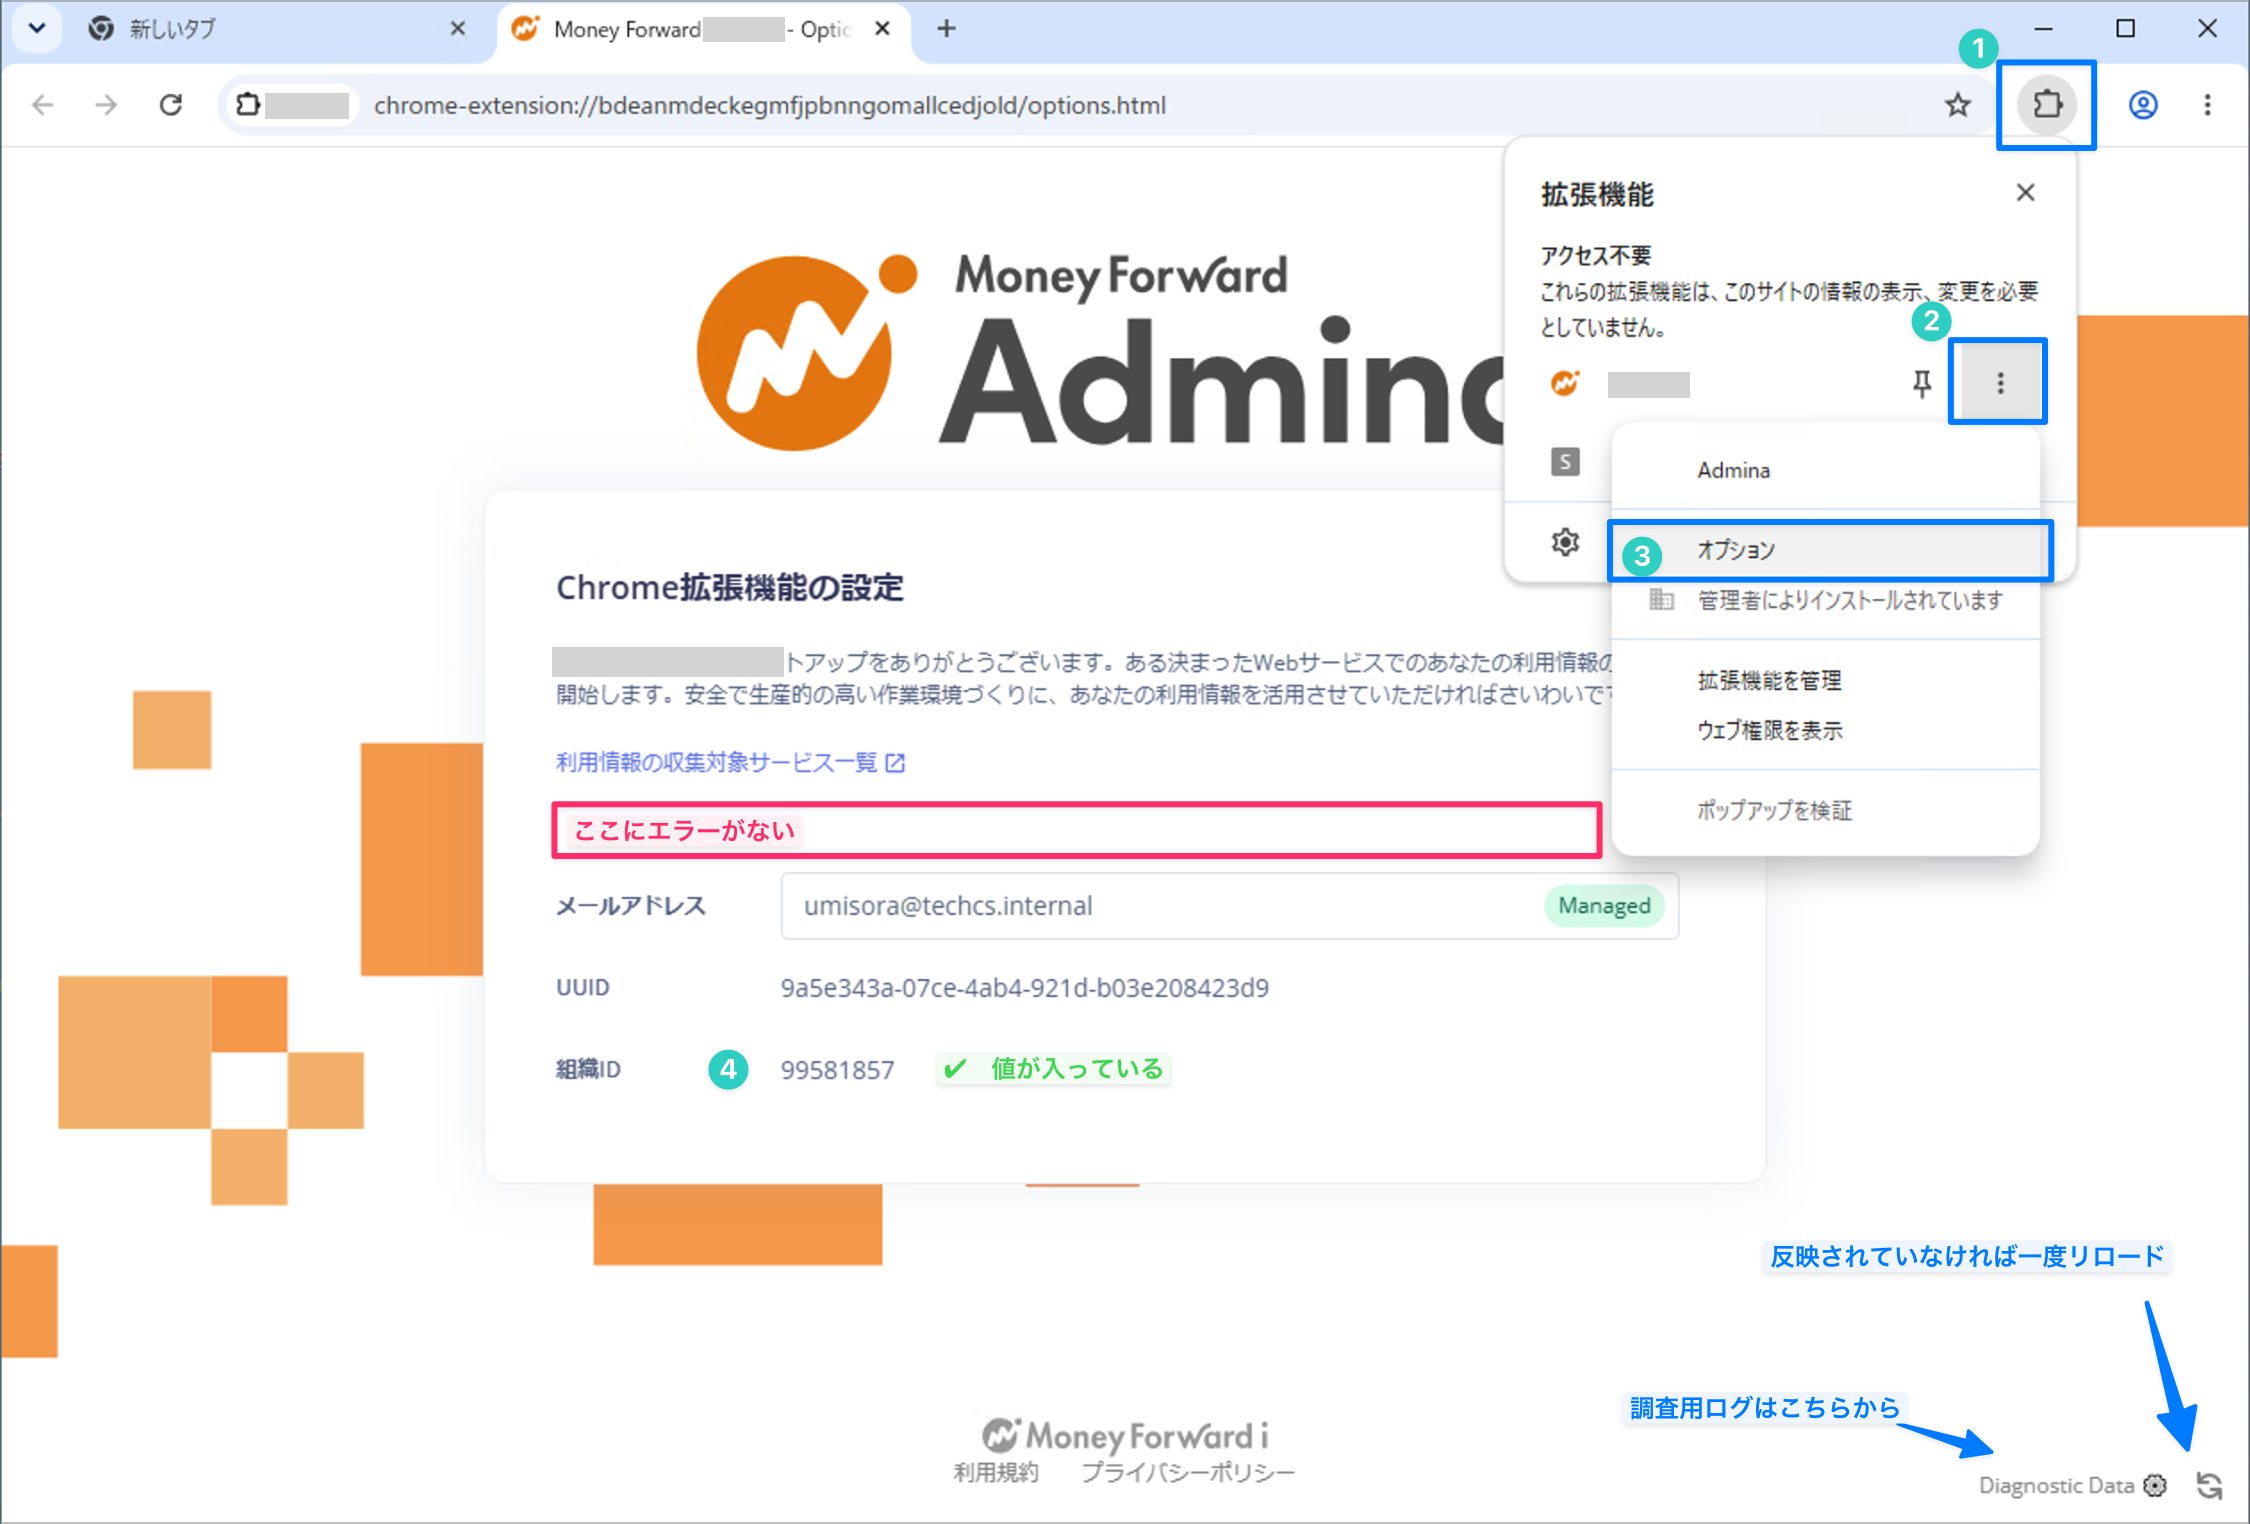This screenshot has height=1524, width=2250.
Task: Close the Money Forward options tab
Action: coord(882,29)
